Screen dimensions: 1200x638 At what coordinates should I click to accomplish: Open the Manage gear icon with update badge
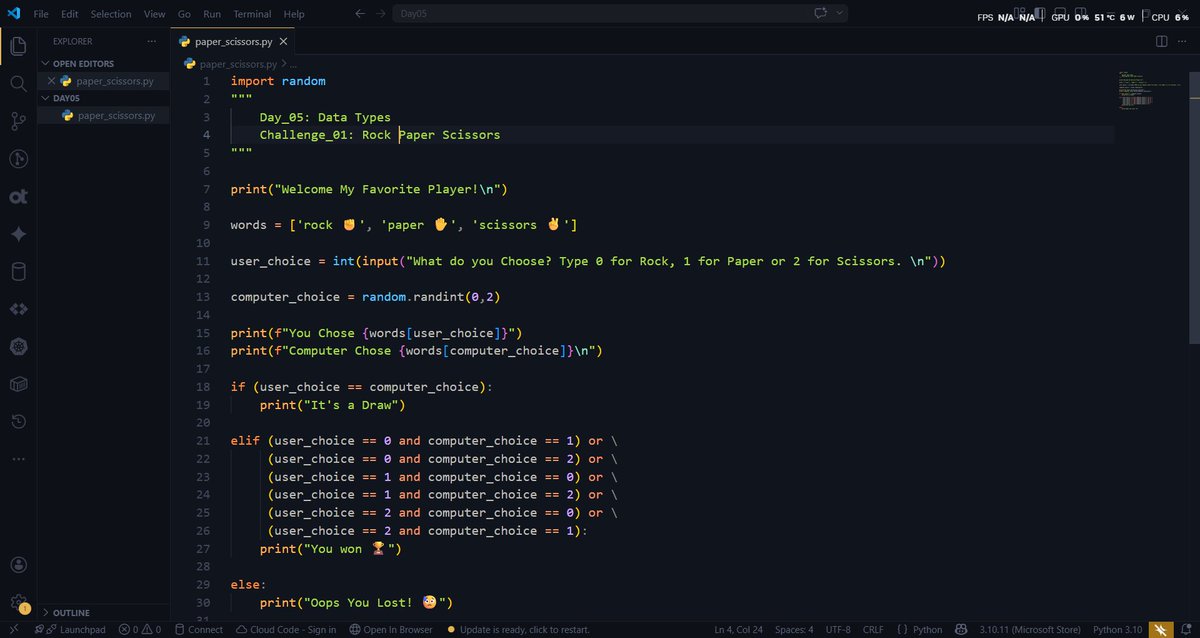(x=18, y=603)
